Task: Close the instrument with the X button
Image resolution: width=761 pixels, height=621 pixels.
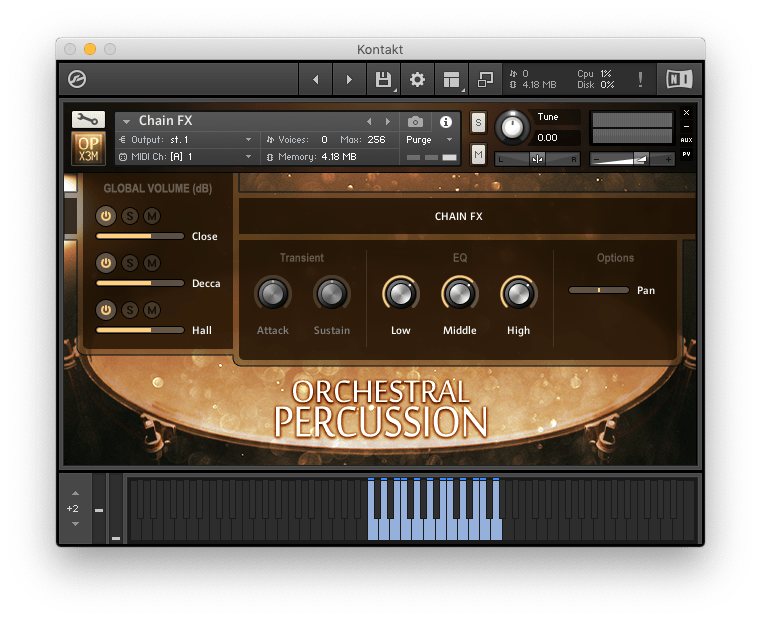Action: click(x=686, y=113)
